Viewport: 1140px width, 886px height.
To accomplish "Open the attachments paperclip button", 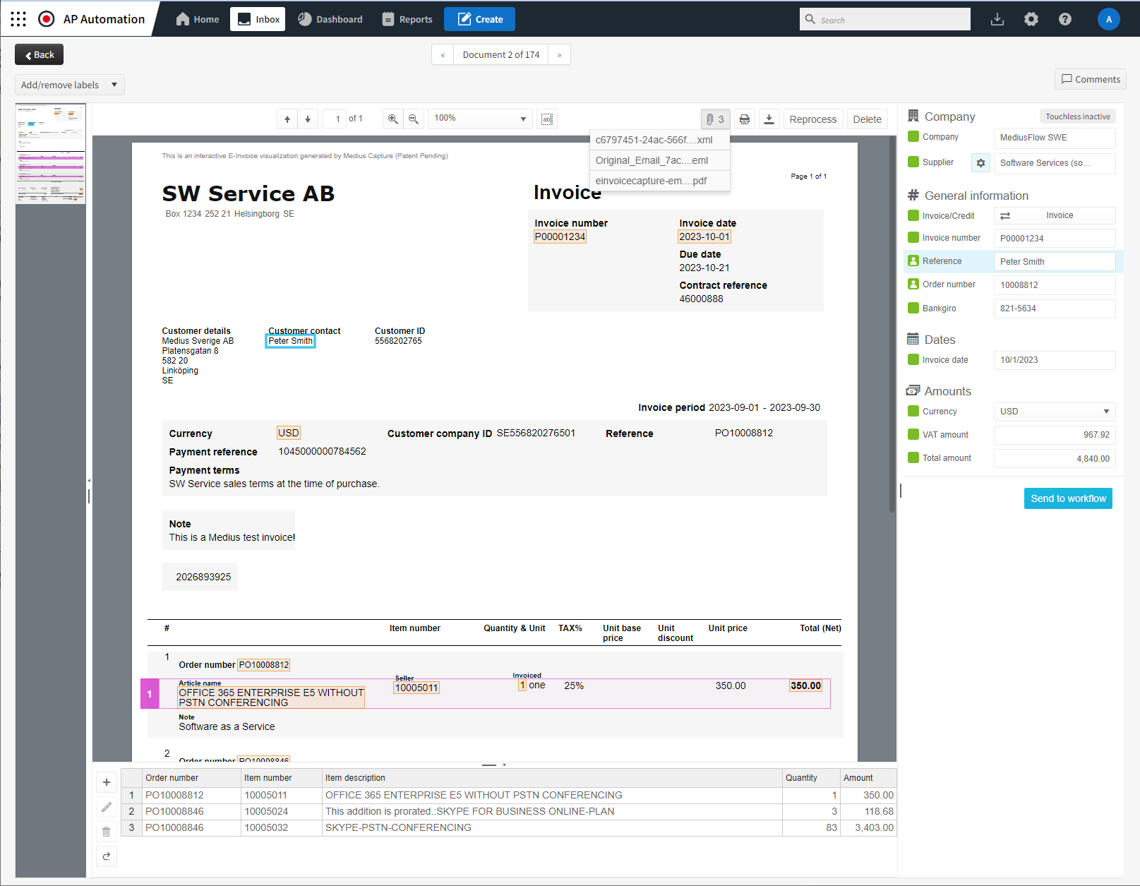I will 715,119.
